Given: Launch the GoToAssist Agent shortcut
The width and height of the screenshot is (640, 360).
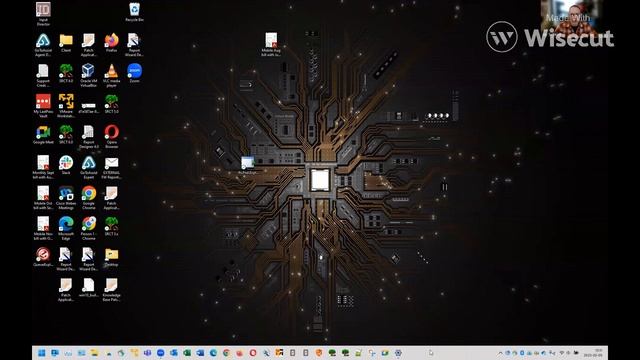Looking at the screenshot, I should coord(43,45).
